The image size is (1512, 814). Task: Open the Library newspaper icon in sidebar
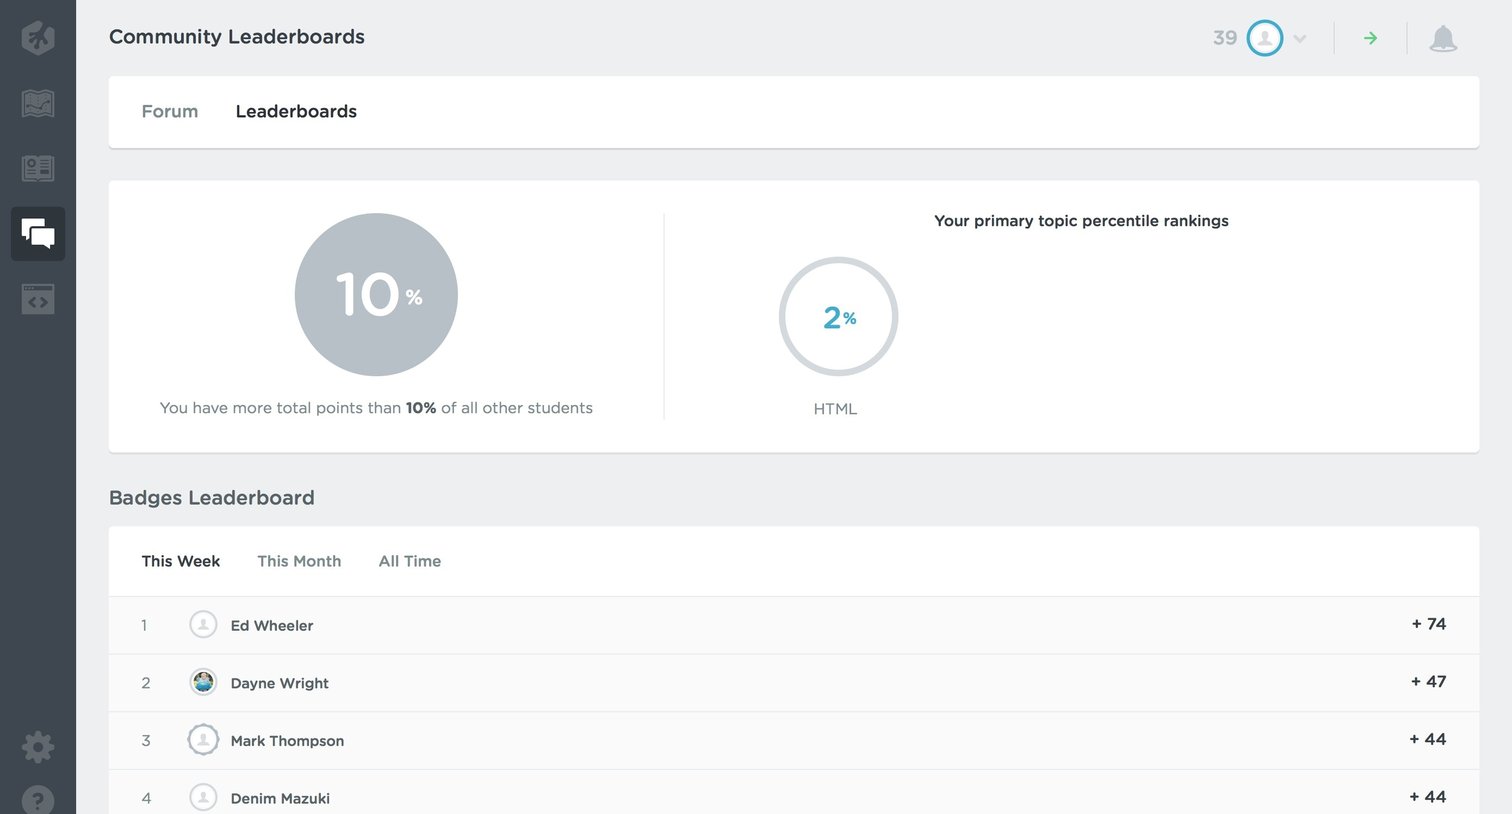click(38, 168)
